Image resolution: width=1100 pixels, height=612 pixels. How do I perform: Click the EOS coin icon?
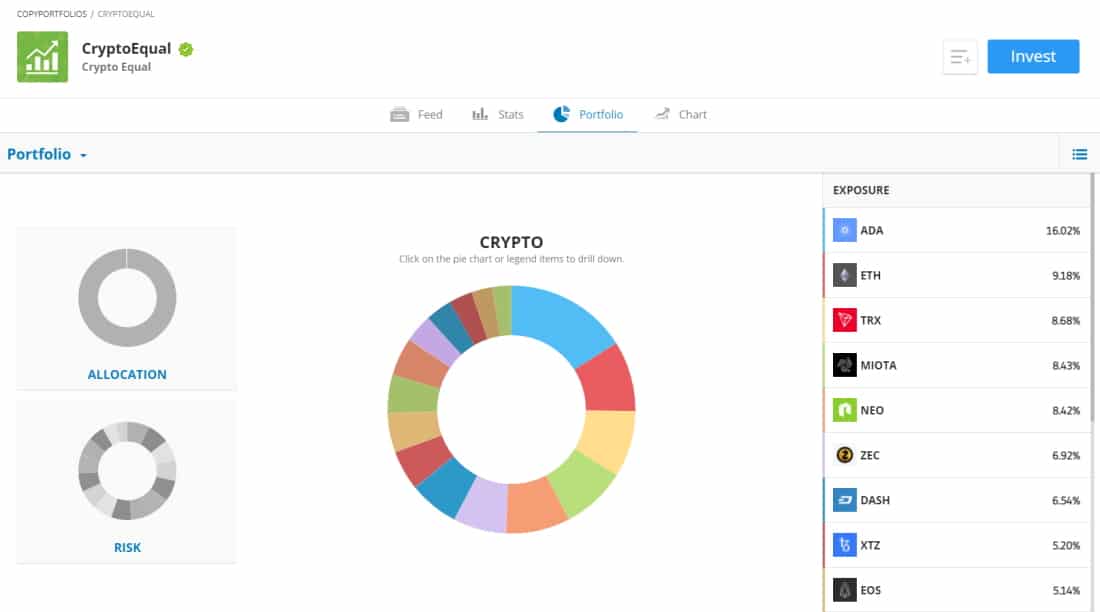tap(845, 590)
